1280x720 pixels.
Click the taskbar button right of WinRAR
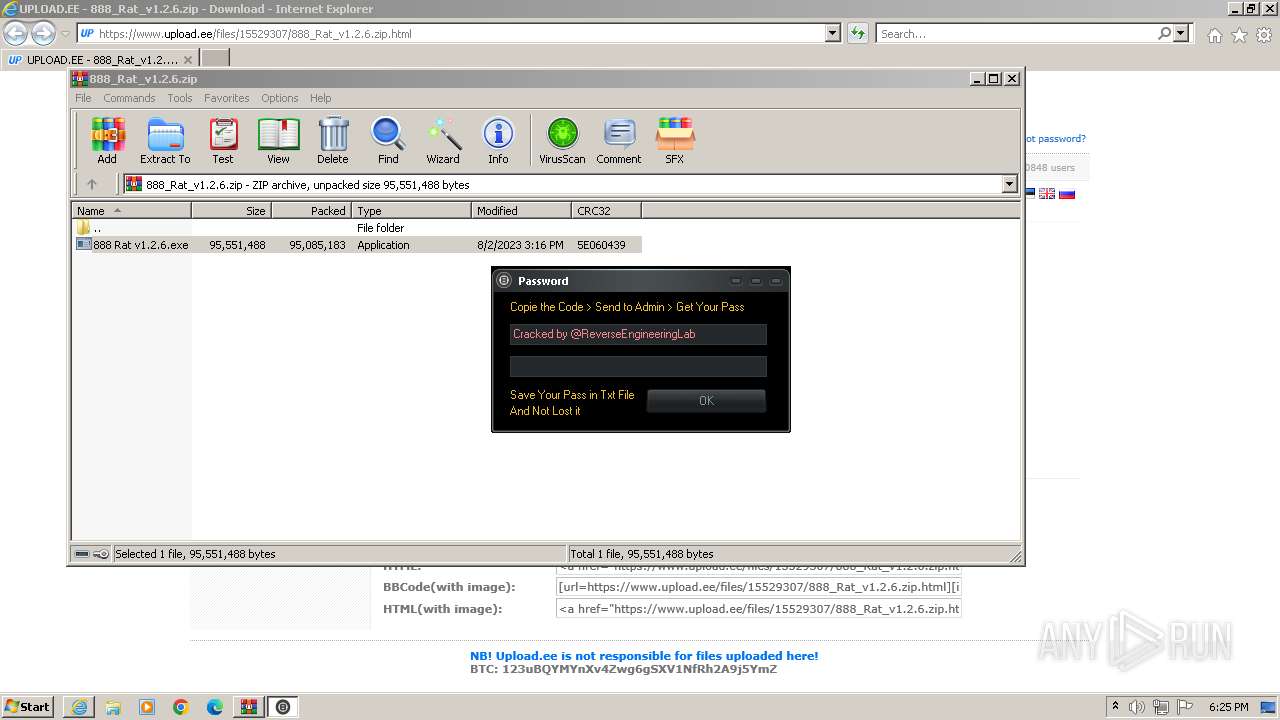pos(283,707)
